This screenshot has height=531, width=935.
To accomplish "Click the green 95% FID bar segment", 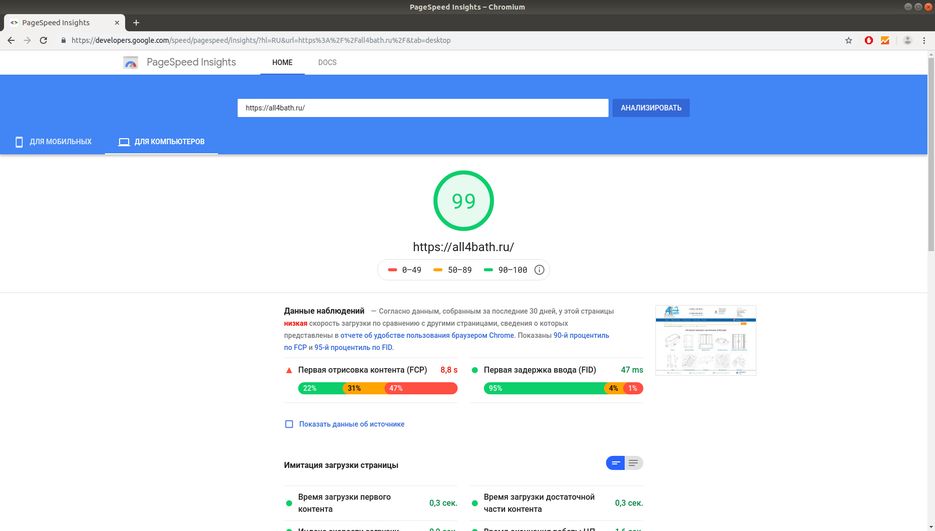I will coord(544,388).
